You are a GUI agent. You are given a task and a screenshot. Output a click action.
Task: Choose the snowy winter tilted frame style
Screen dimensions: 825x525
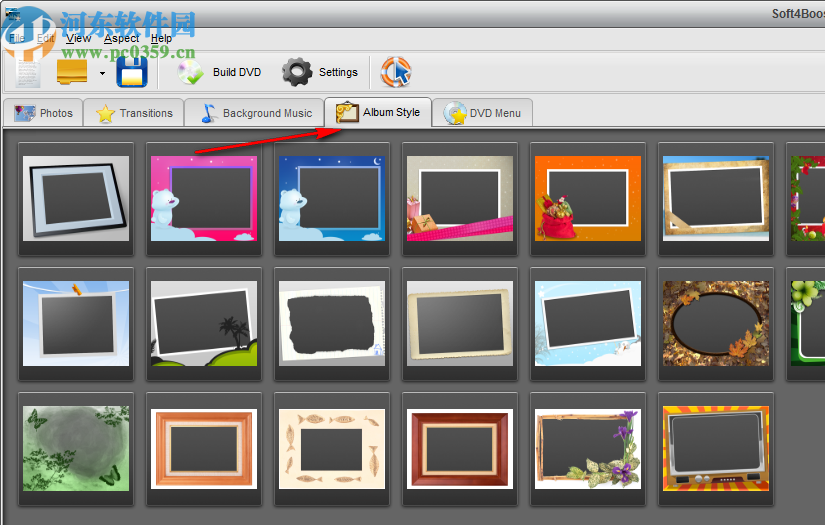click(588, 324)
